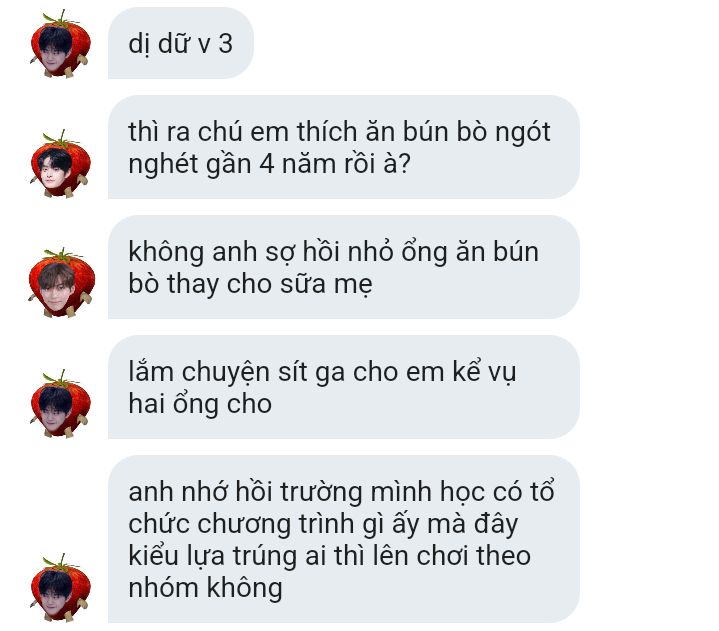719x631 pixels.
Task: Click the line "bò thay cho sữa mẹ"
Action: coord(250,284)
